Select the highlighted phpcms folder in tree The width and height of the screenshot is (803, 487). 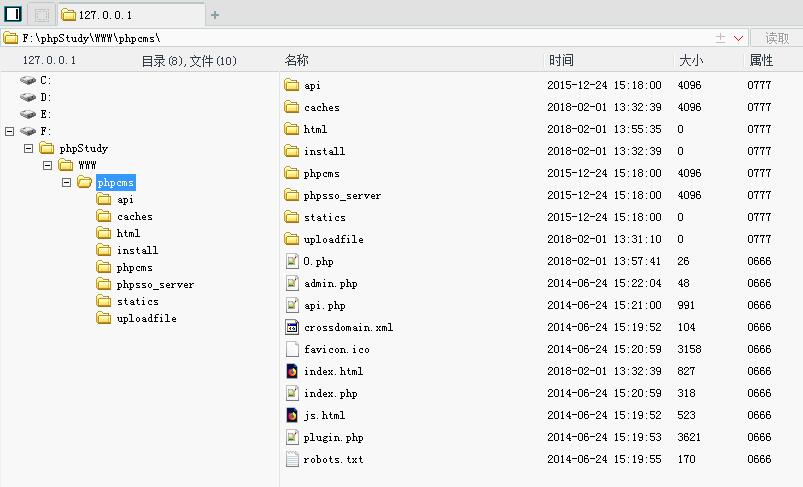(x=116, y=182)
